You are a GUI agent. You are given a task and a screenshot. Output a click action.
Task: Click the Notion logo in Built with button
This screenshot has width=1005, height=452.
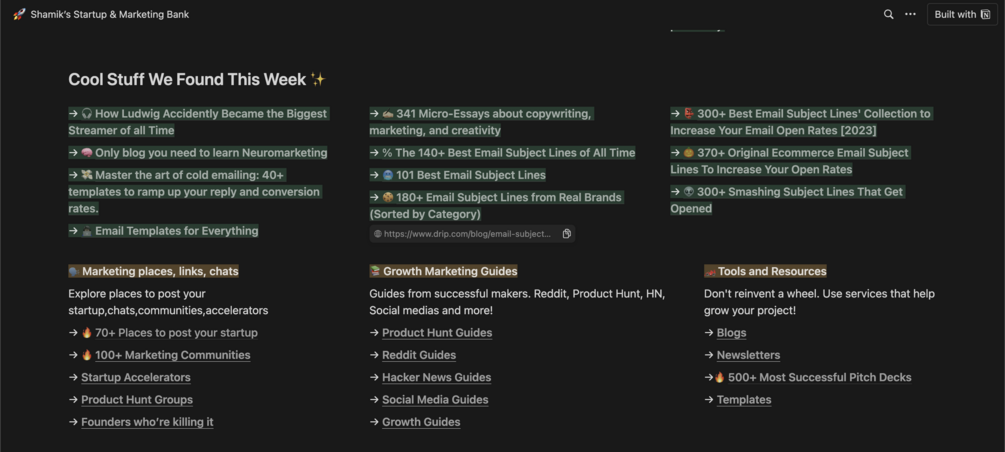(985, 14)
